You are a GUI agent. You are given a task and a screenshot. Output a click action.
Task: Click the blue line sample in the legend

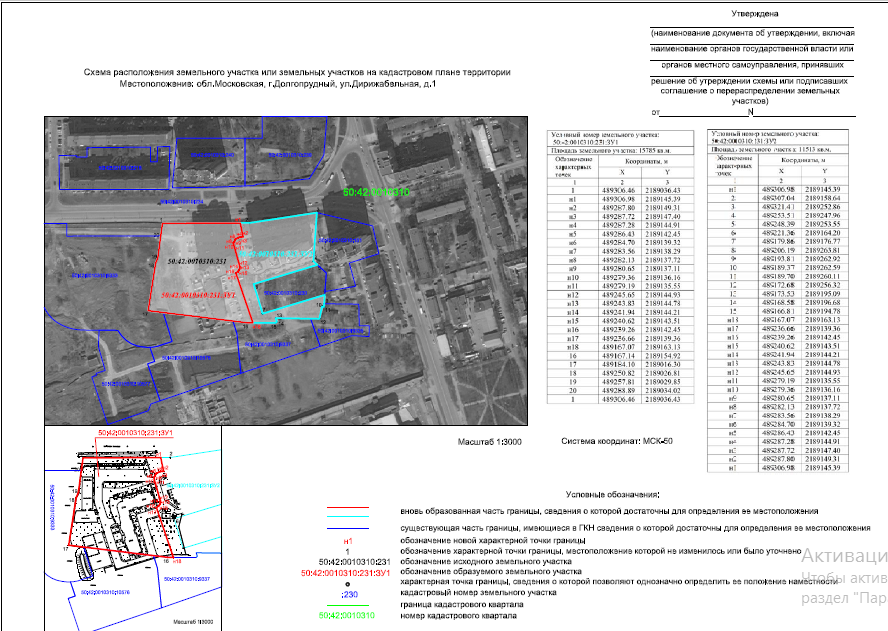click(348, 528)
